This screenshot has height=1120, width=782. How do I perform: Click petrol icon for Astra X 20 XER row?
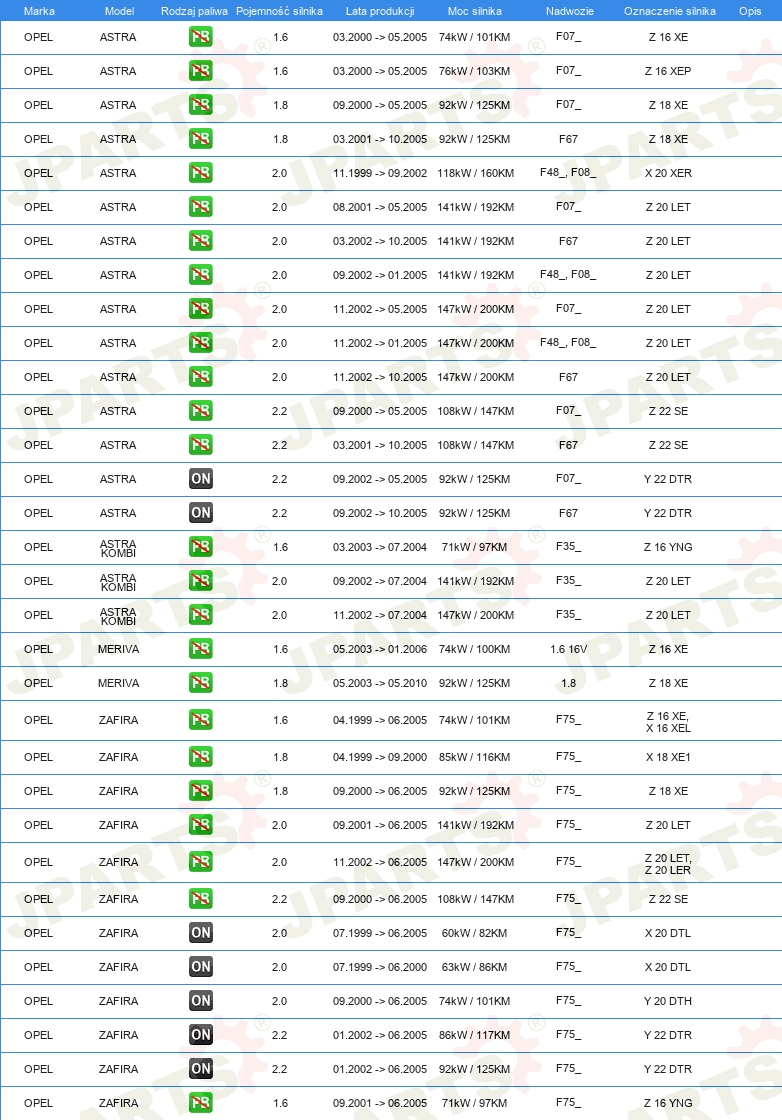tap(201, 173)
